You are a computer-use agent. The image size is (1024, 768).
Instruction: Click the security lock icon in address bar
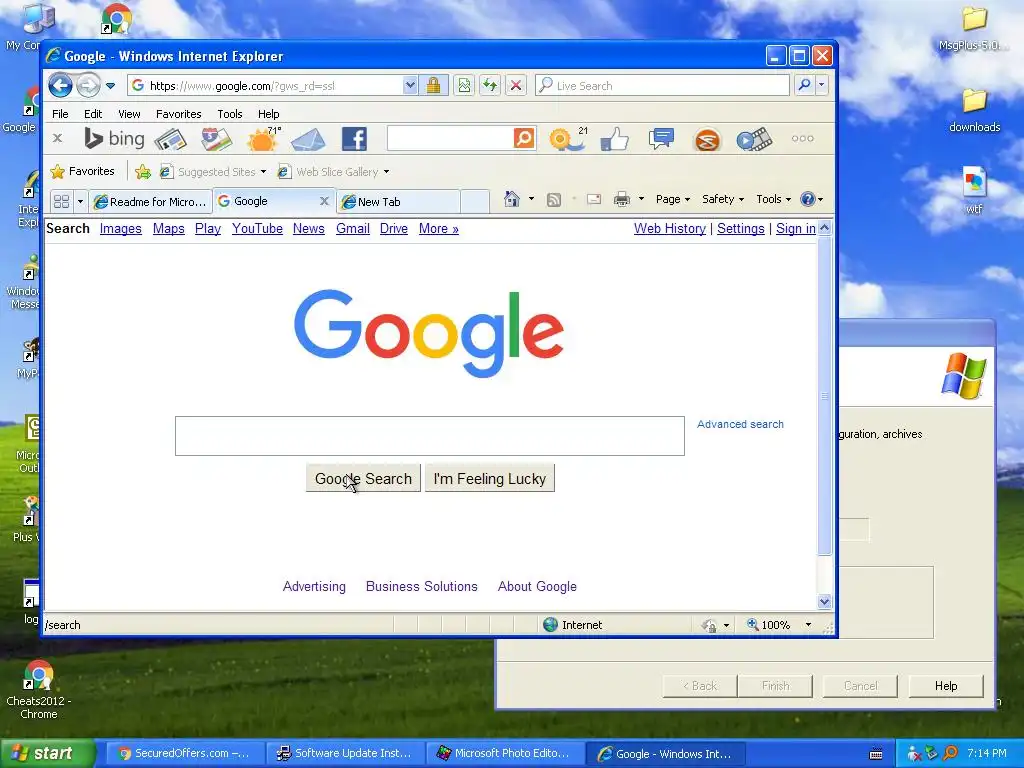click(433, 86)
